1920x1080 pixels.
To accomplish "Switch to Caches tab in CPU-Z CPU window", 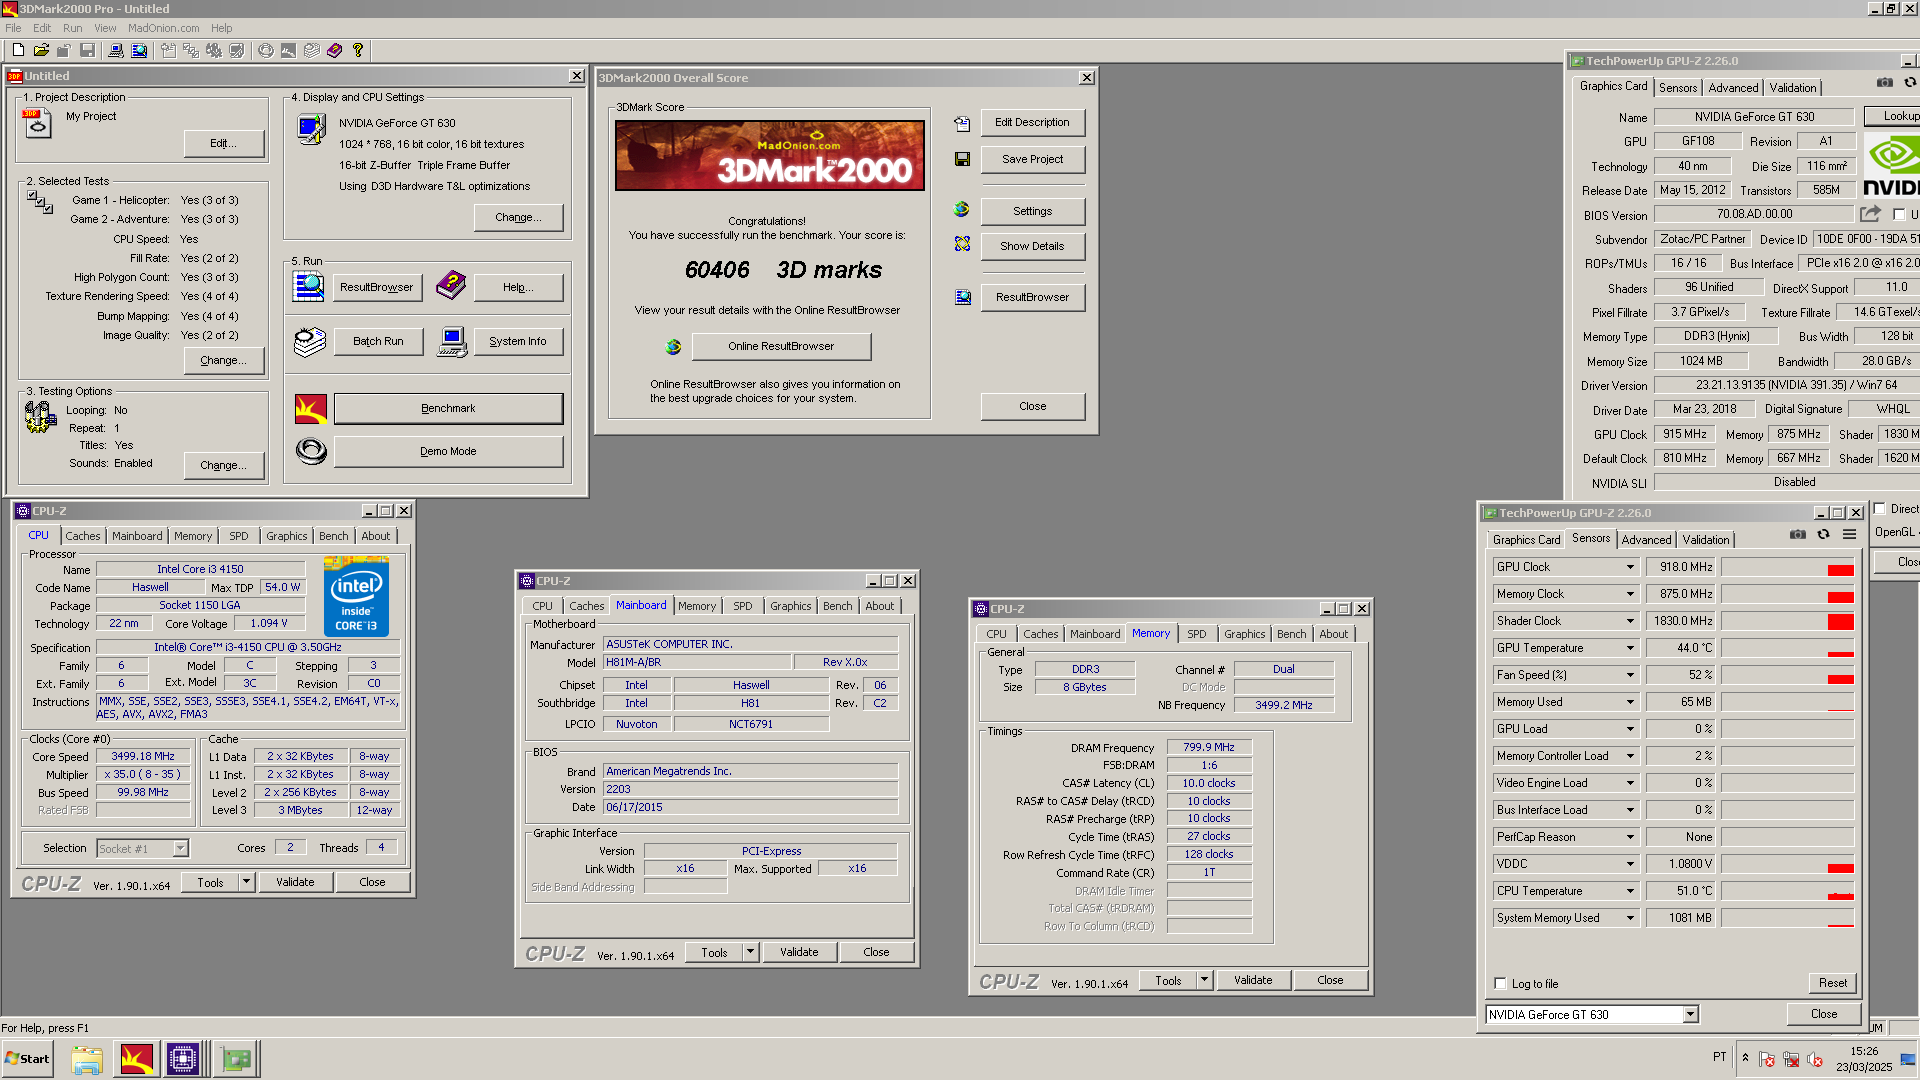I will tap(83, 536).
